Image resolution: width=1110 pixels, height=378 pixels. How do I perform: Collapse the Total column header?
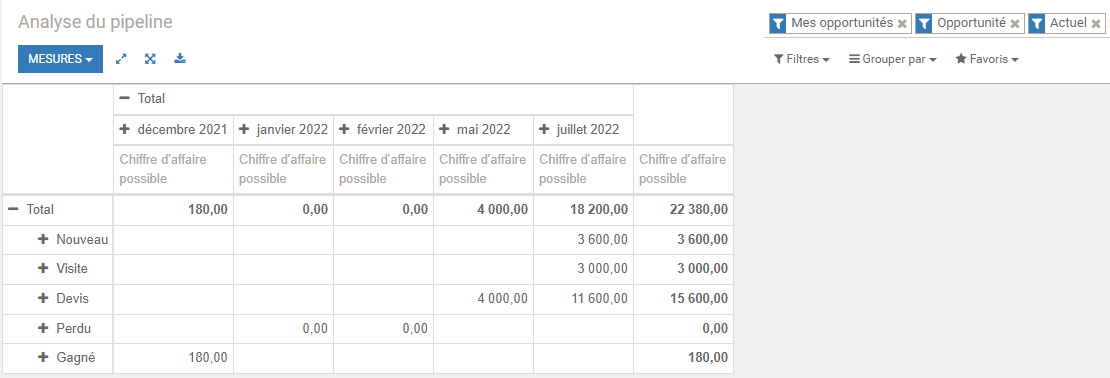(x=142, y=99)
